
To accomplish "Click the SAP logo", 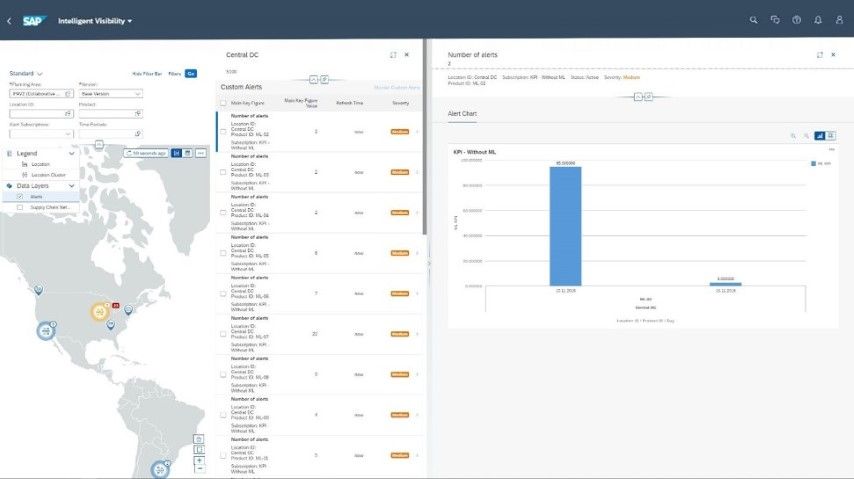I will point(34,21).
